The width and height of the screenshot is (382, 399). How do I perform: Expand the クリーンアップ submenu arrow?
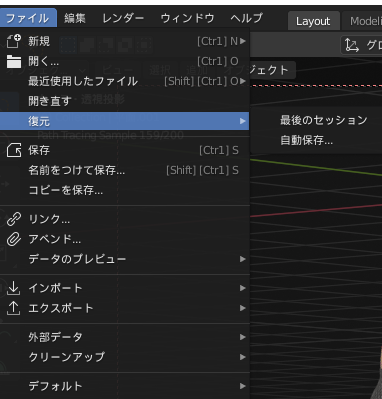(243, 357)
